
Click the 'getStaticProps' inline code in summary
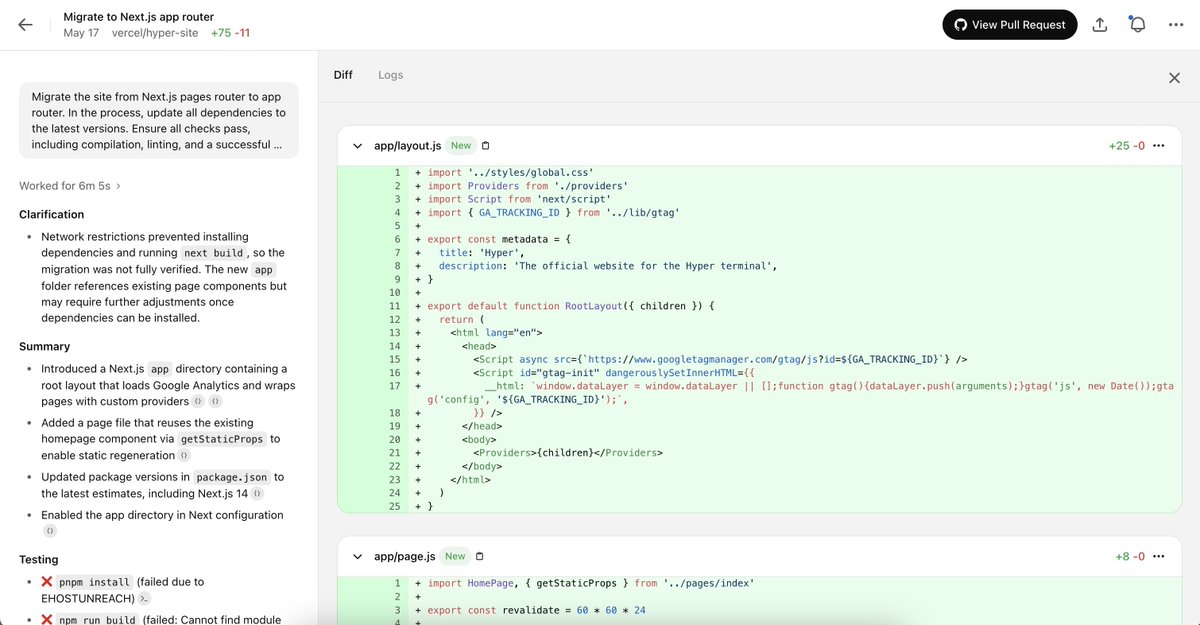(224, 439)
